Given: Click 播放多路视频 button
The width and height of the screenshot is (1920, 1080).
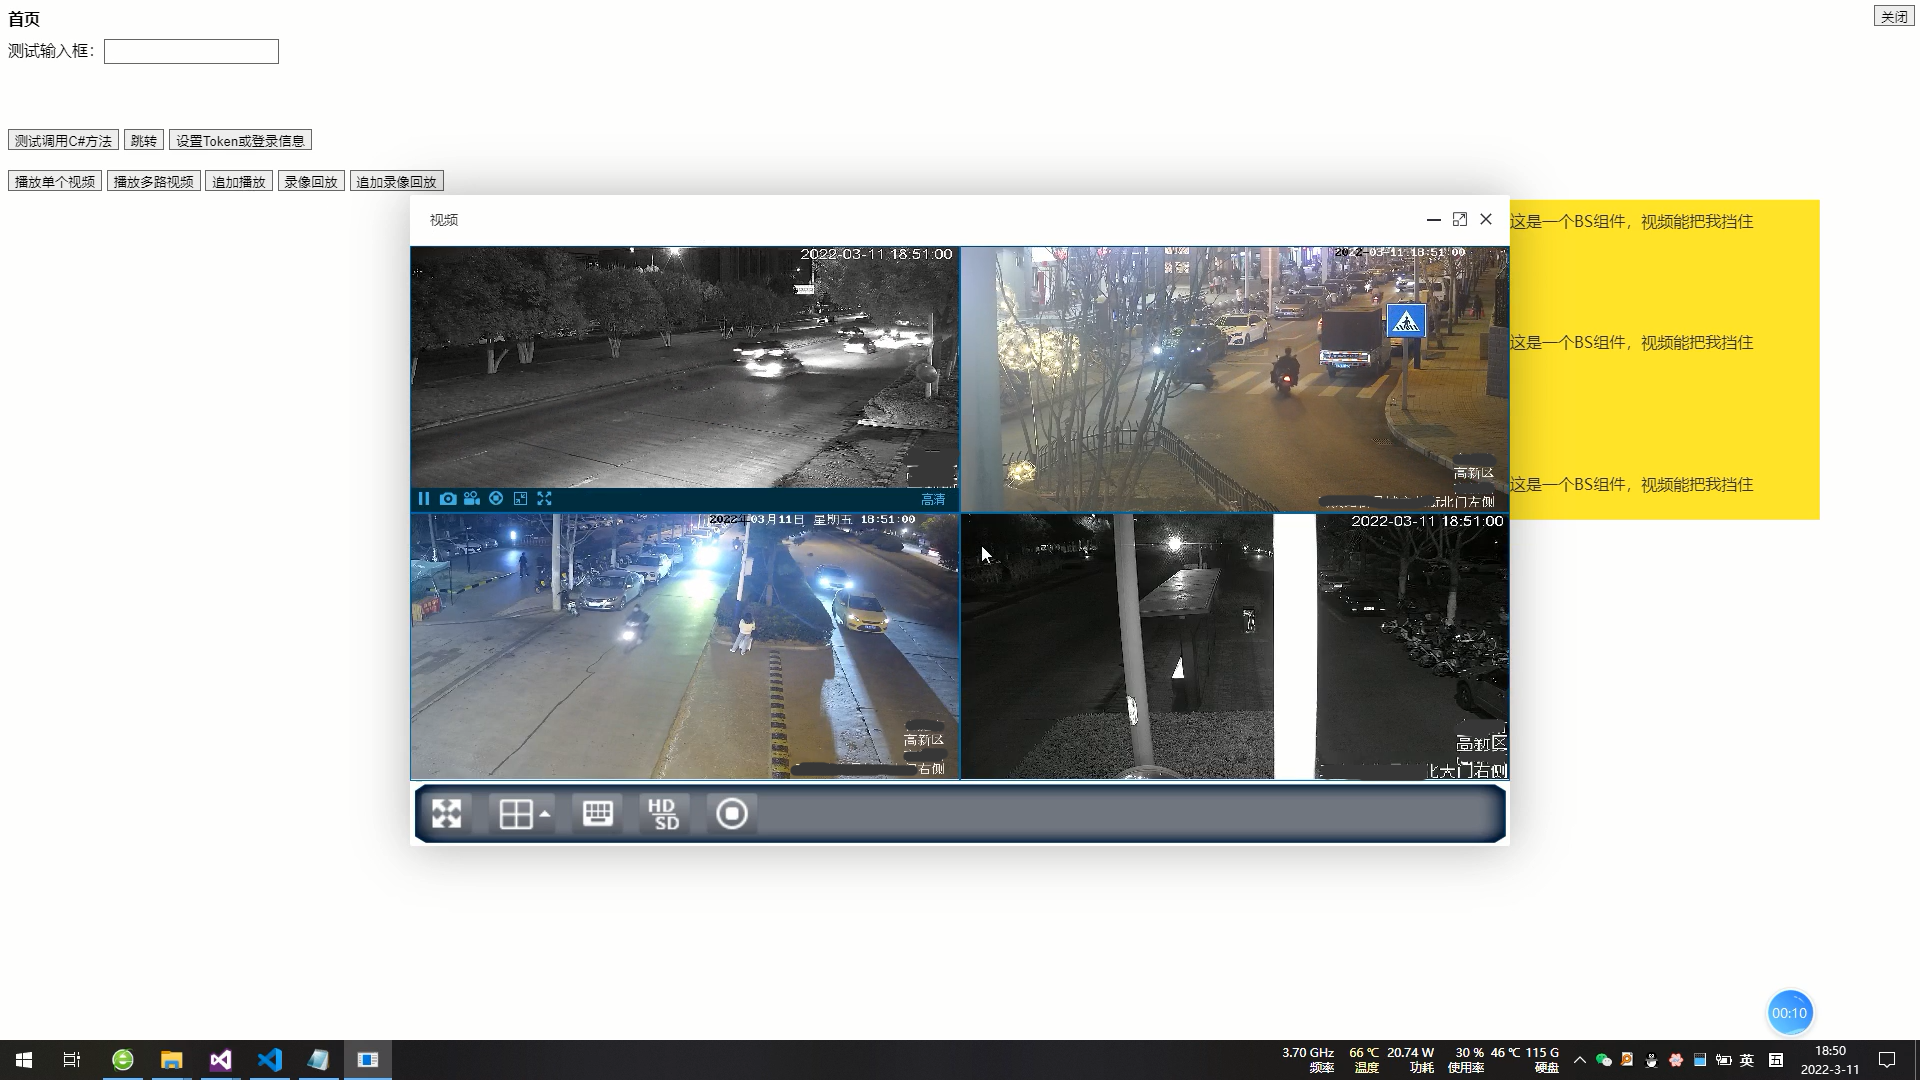Looking at the screenshot, I should point(154,181).
